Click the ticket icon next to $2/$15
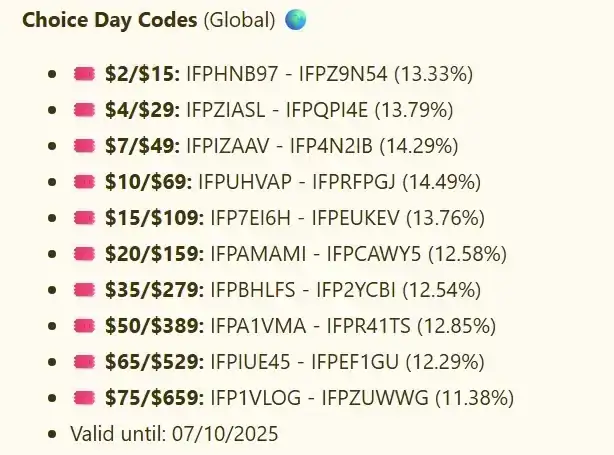The height and width of the screenshot is (455, 614). (x=84, y=74)
